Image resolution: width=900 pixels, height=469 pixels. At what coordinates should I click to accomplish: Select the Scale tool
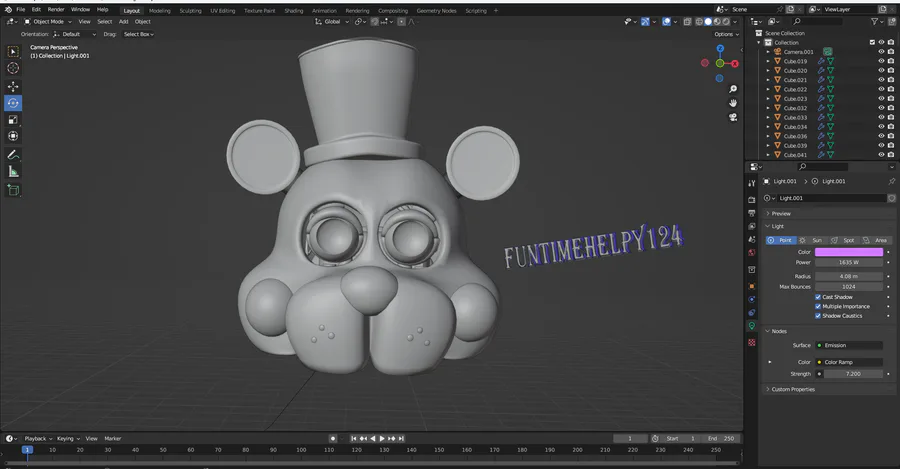pyautogui.click(x=13, y=120)
